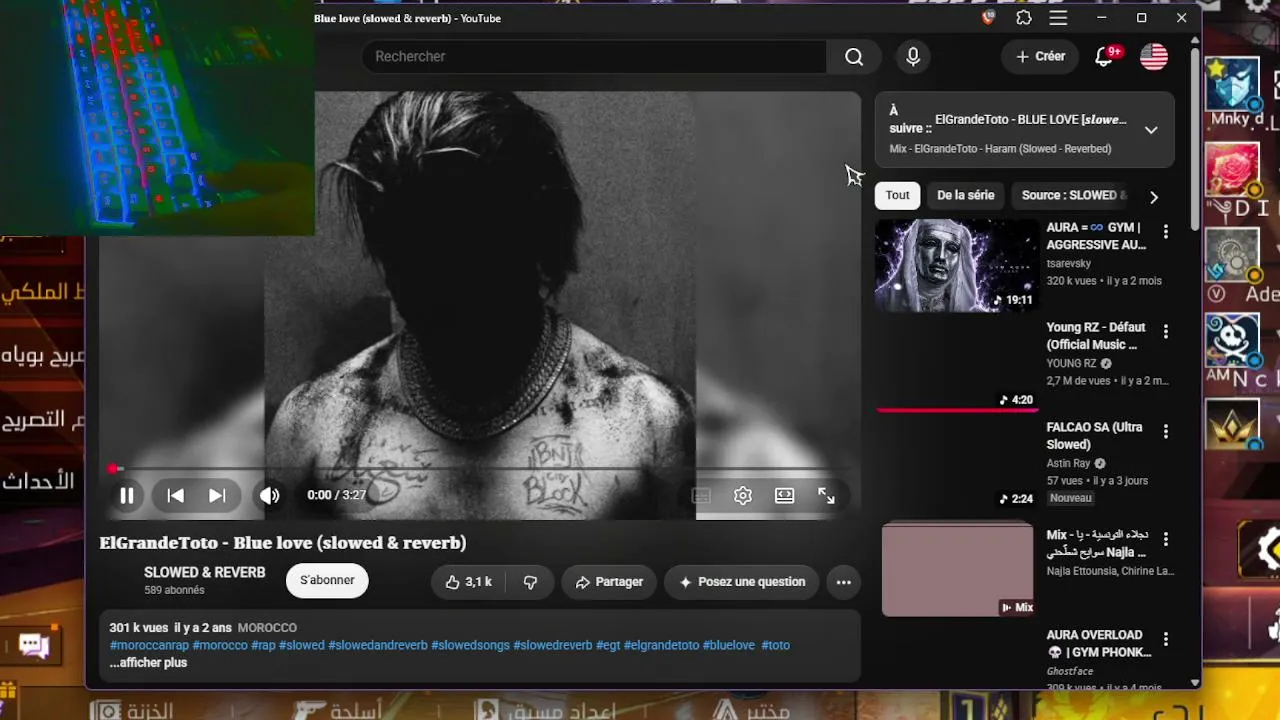The image size is (1280, 720).
Task: Open options for FALCAO SA video
Action: coord(1165,431)
